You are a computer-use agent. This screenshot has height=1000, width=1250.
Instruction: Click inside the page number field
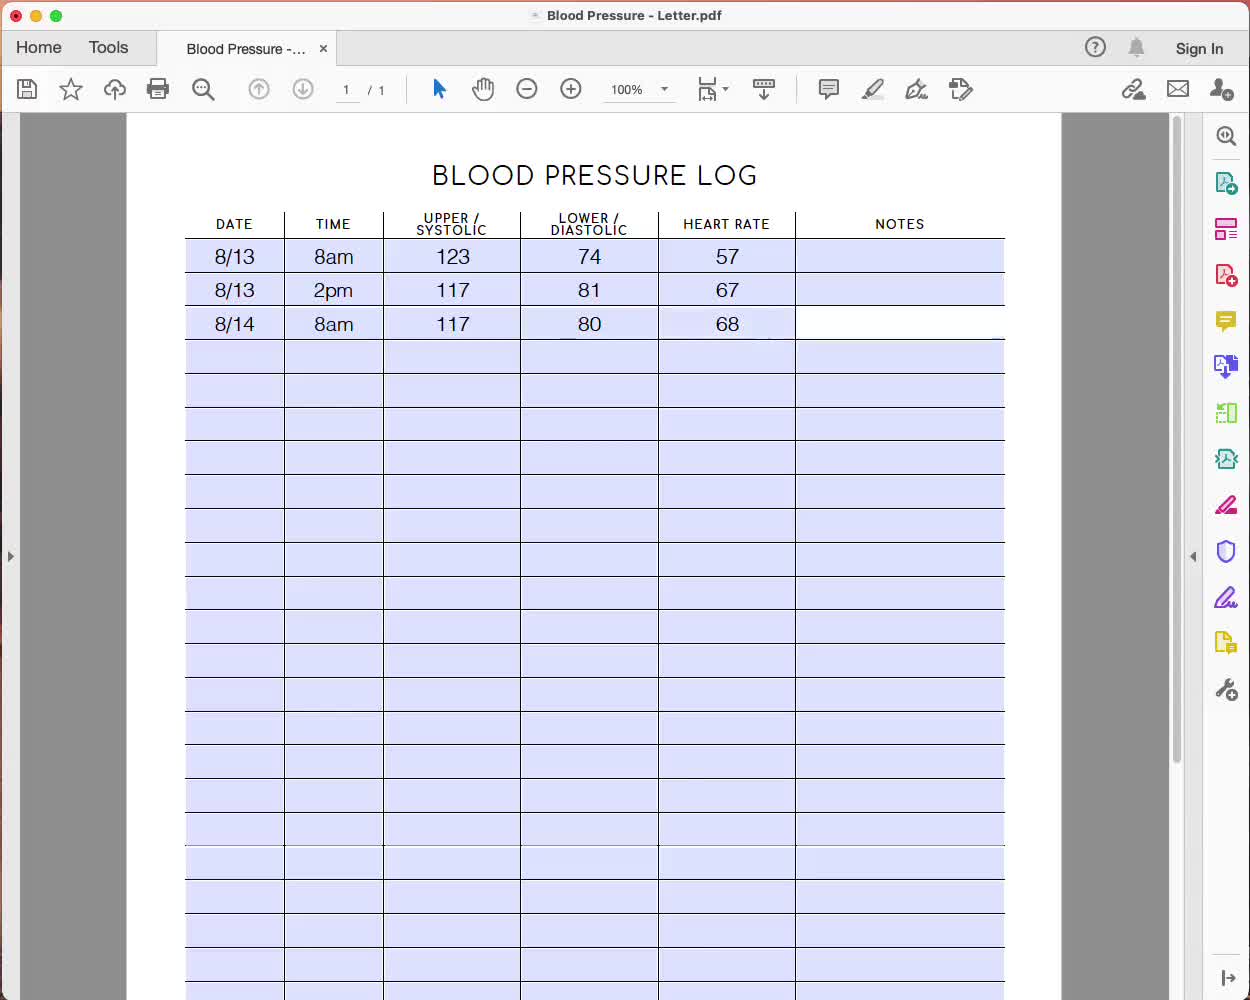347,89
